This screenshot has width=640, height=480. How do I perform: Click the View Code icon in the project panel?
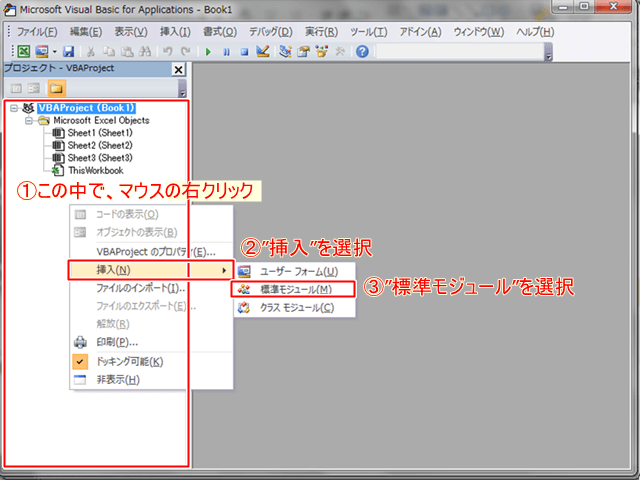coord(16,88)
